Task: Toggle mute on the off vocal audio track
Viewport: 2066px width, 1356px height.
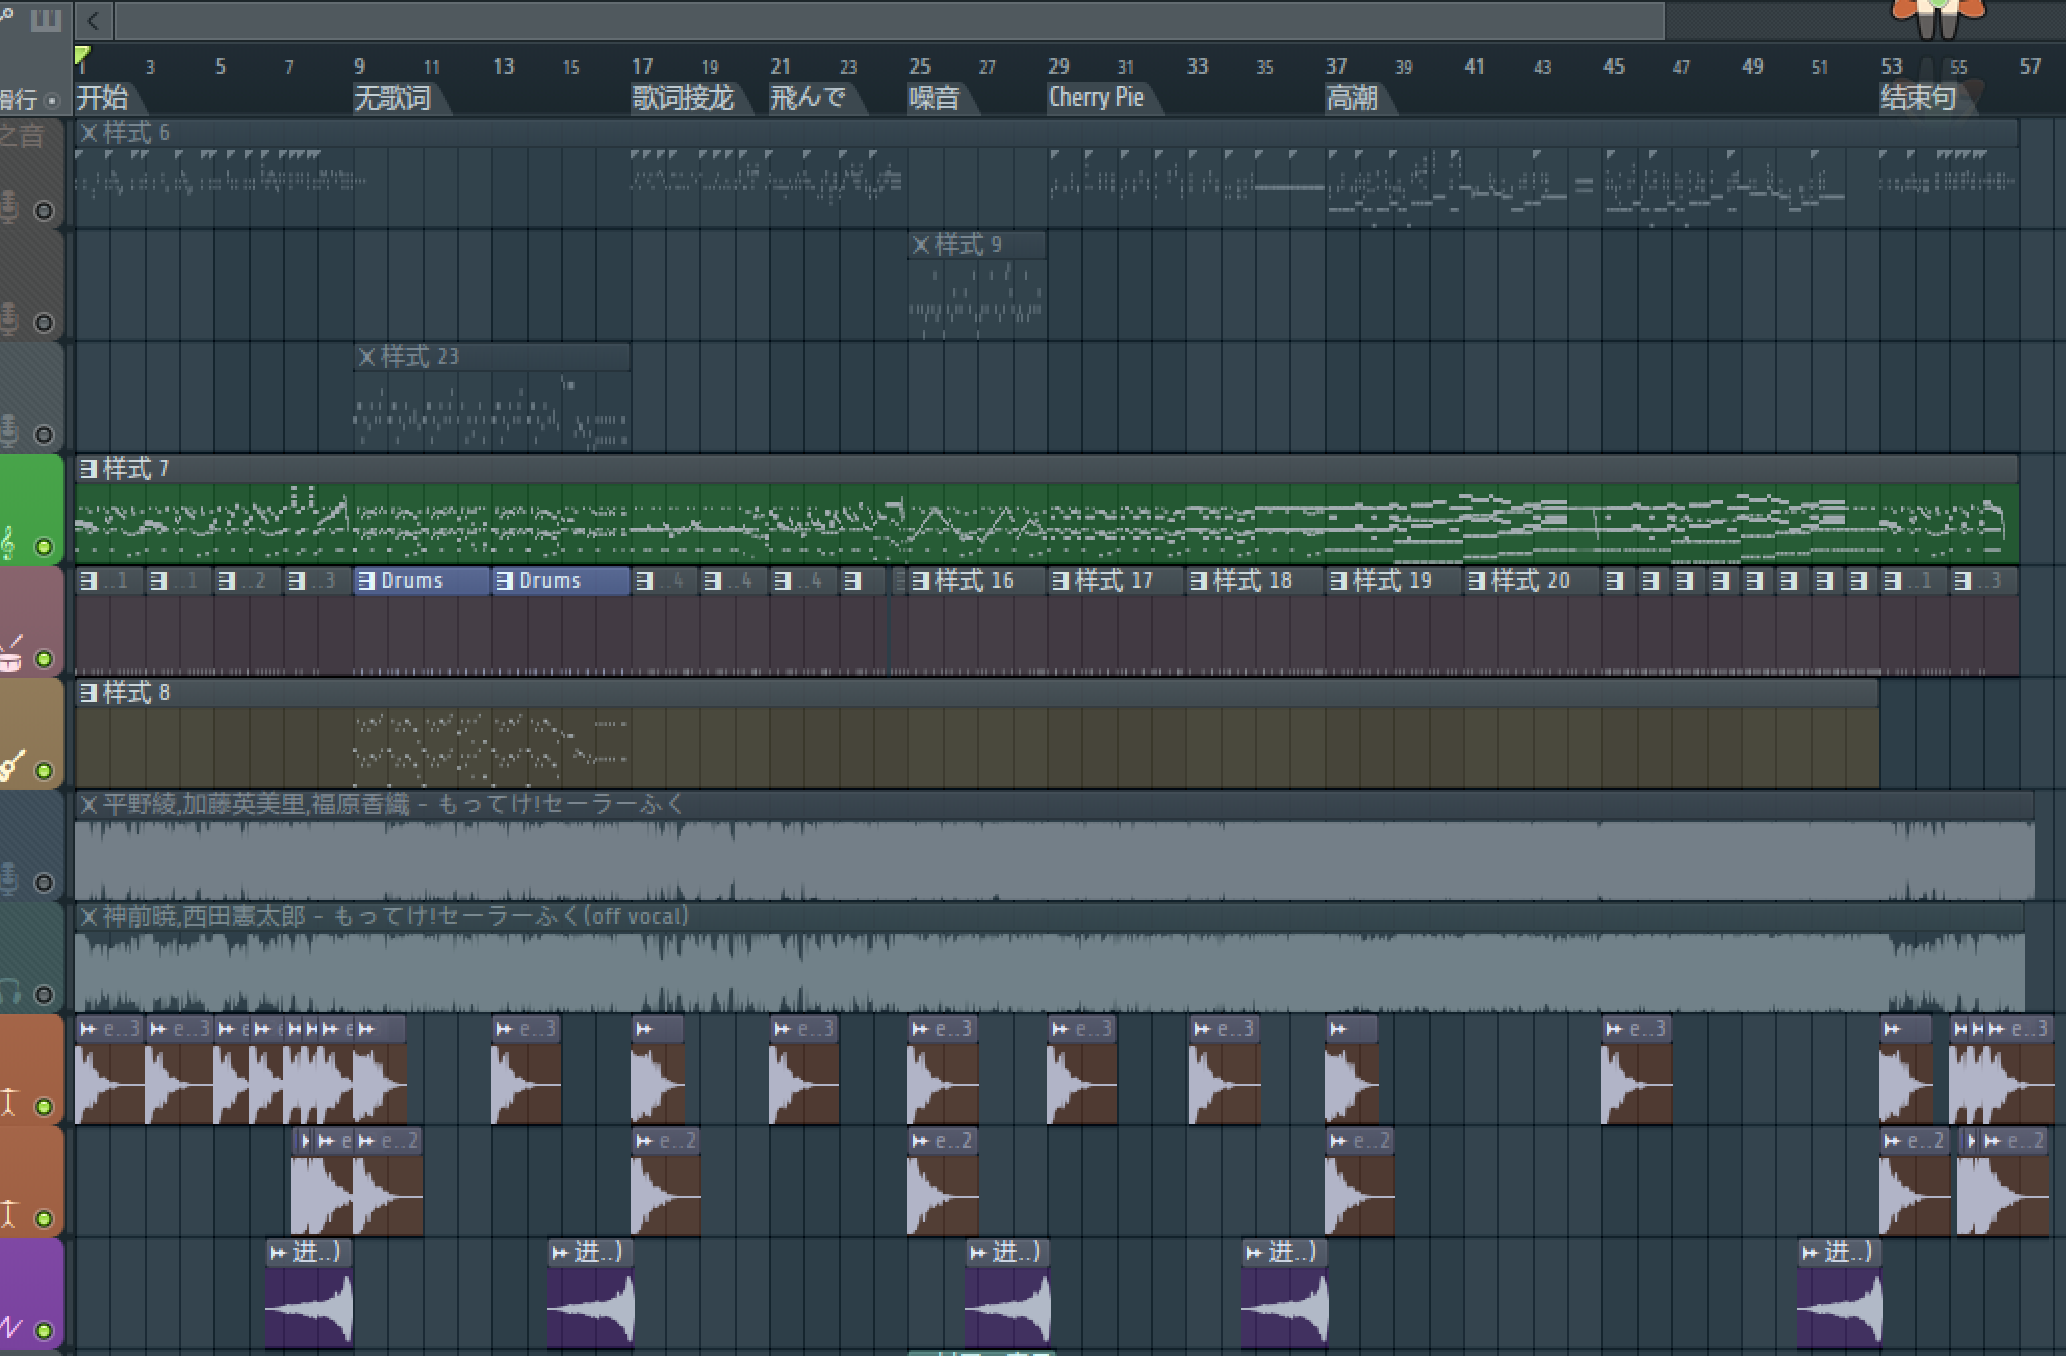Action: pos(43,994)
